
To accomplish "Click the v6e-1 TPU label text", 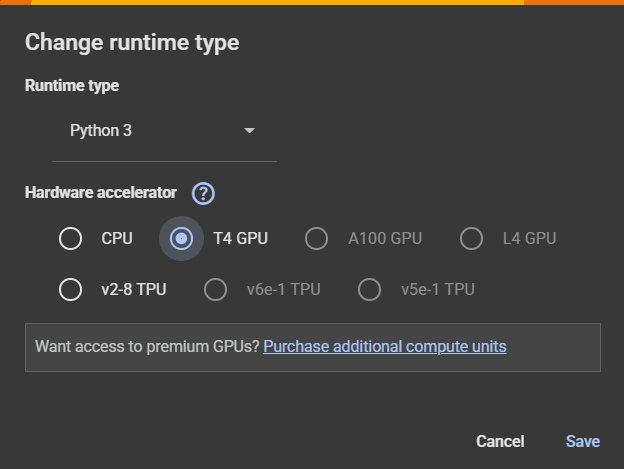I will pyautogui.click(x=283, y=289).
